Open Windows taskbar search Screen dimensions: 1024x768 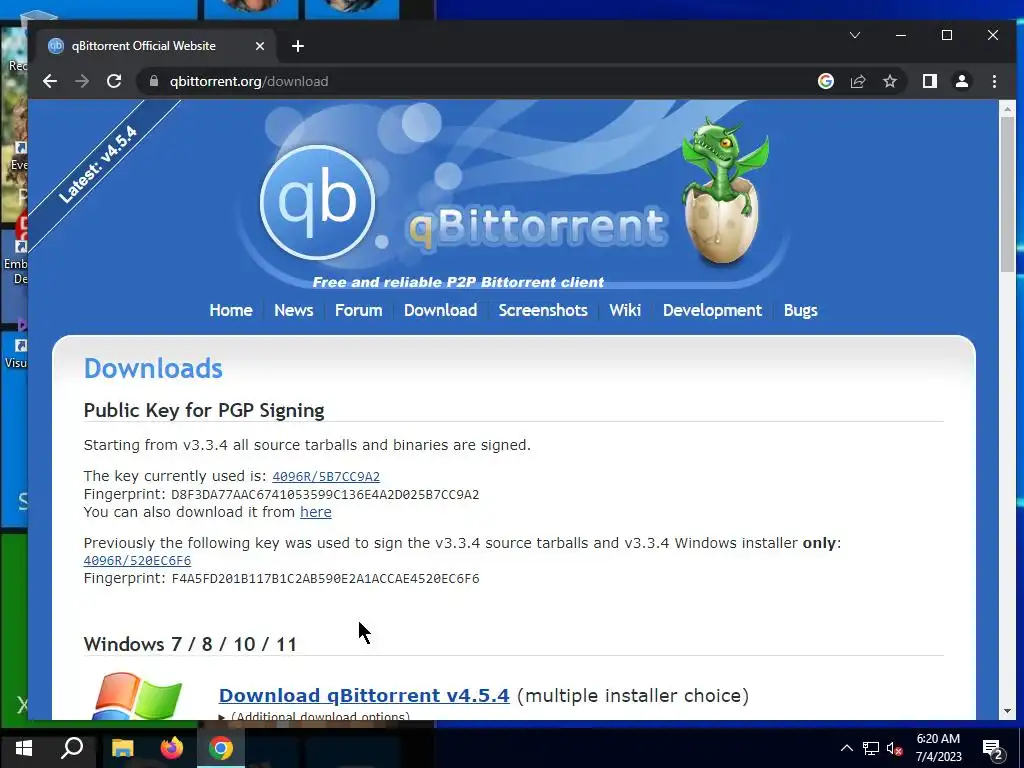coord(72,748)
